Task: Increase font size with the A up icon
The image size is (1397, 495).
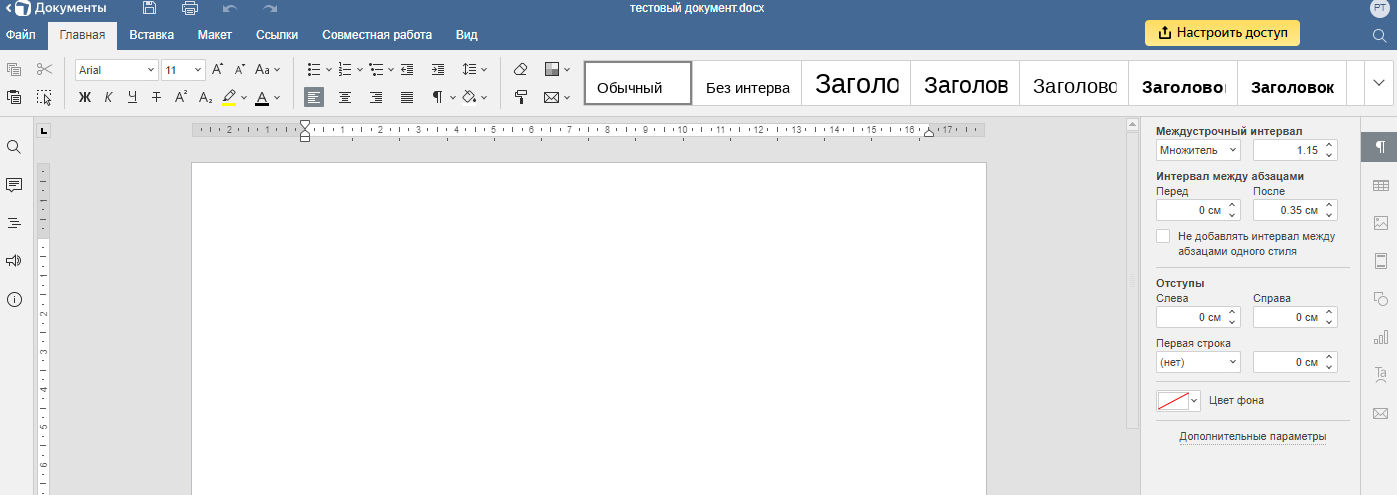Action: [x=217, y=70]
